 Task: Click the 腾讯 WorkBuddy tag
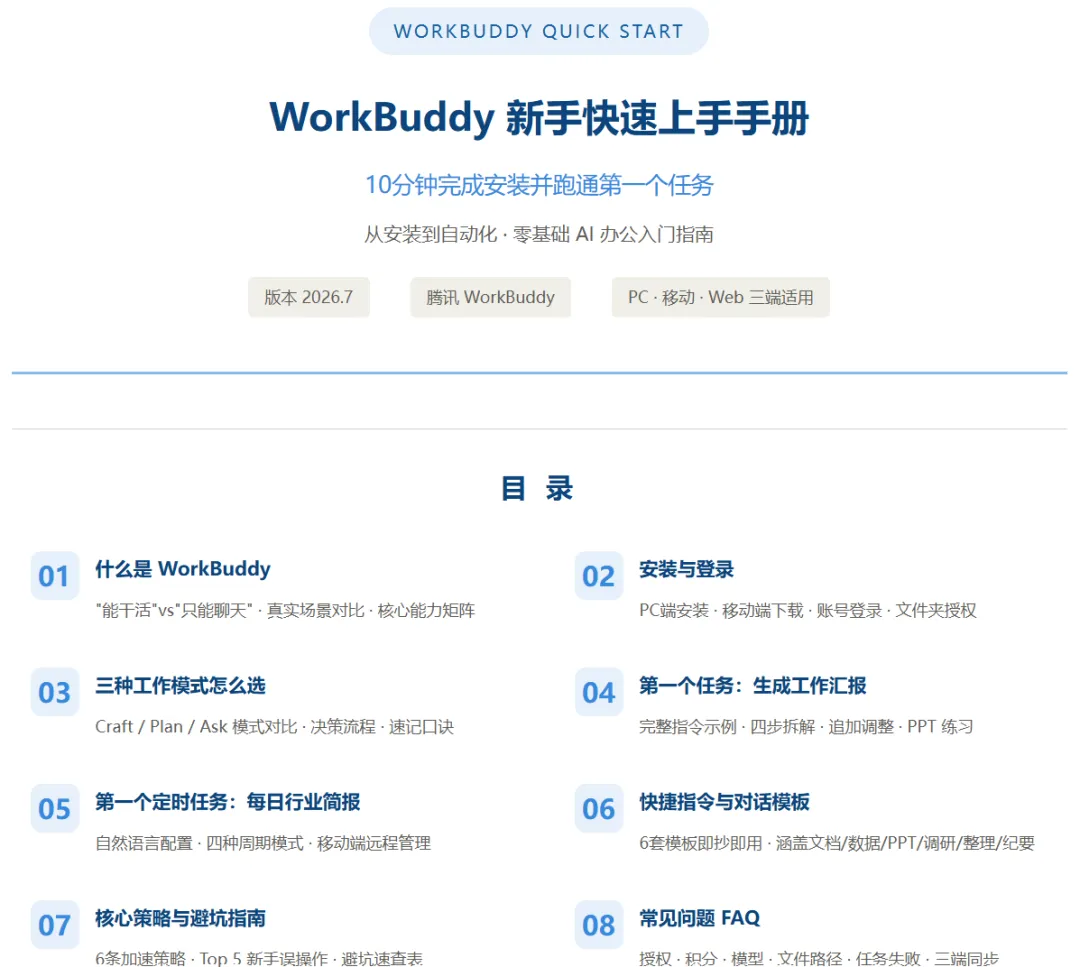[x=490, y=297]
